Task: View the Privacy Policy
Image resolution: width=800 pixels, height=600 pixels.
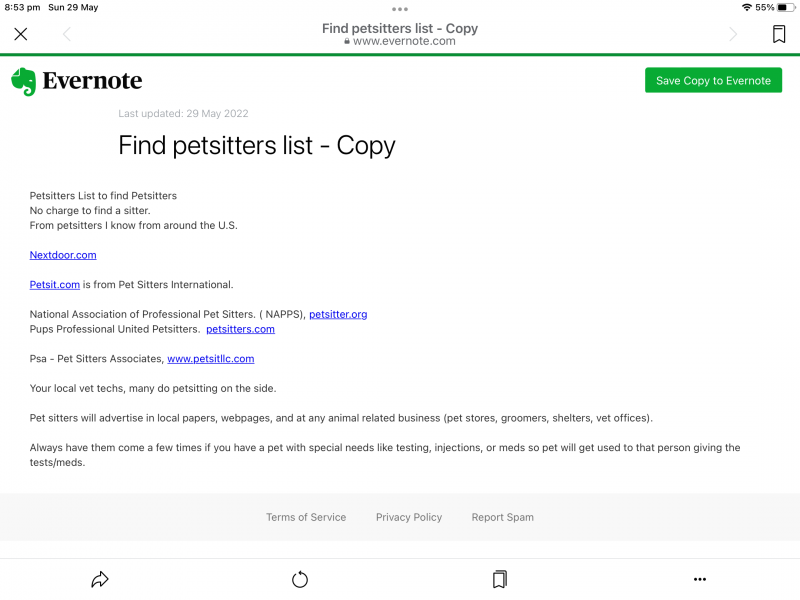Action: [x=409, y=517]
